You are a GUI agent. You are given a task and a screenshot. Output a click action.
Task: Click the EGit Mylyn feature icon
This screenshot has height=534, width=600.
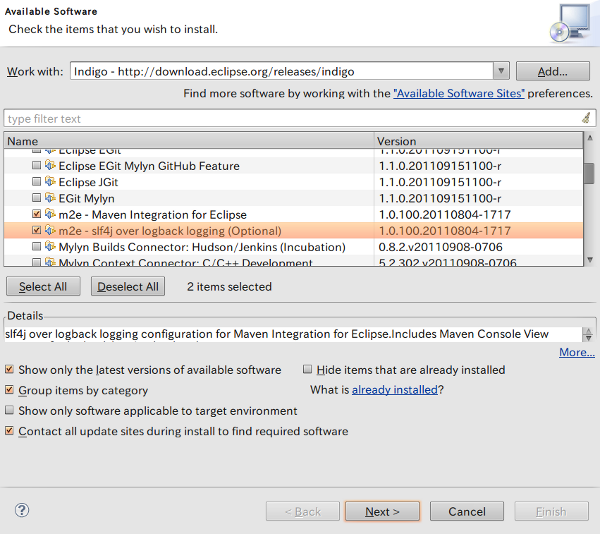[50, 198]
